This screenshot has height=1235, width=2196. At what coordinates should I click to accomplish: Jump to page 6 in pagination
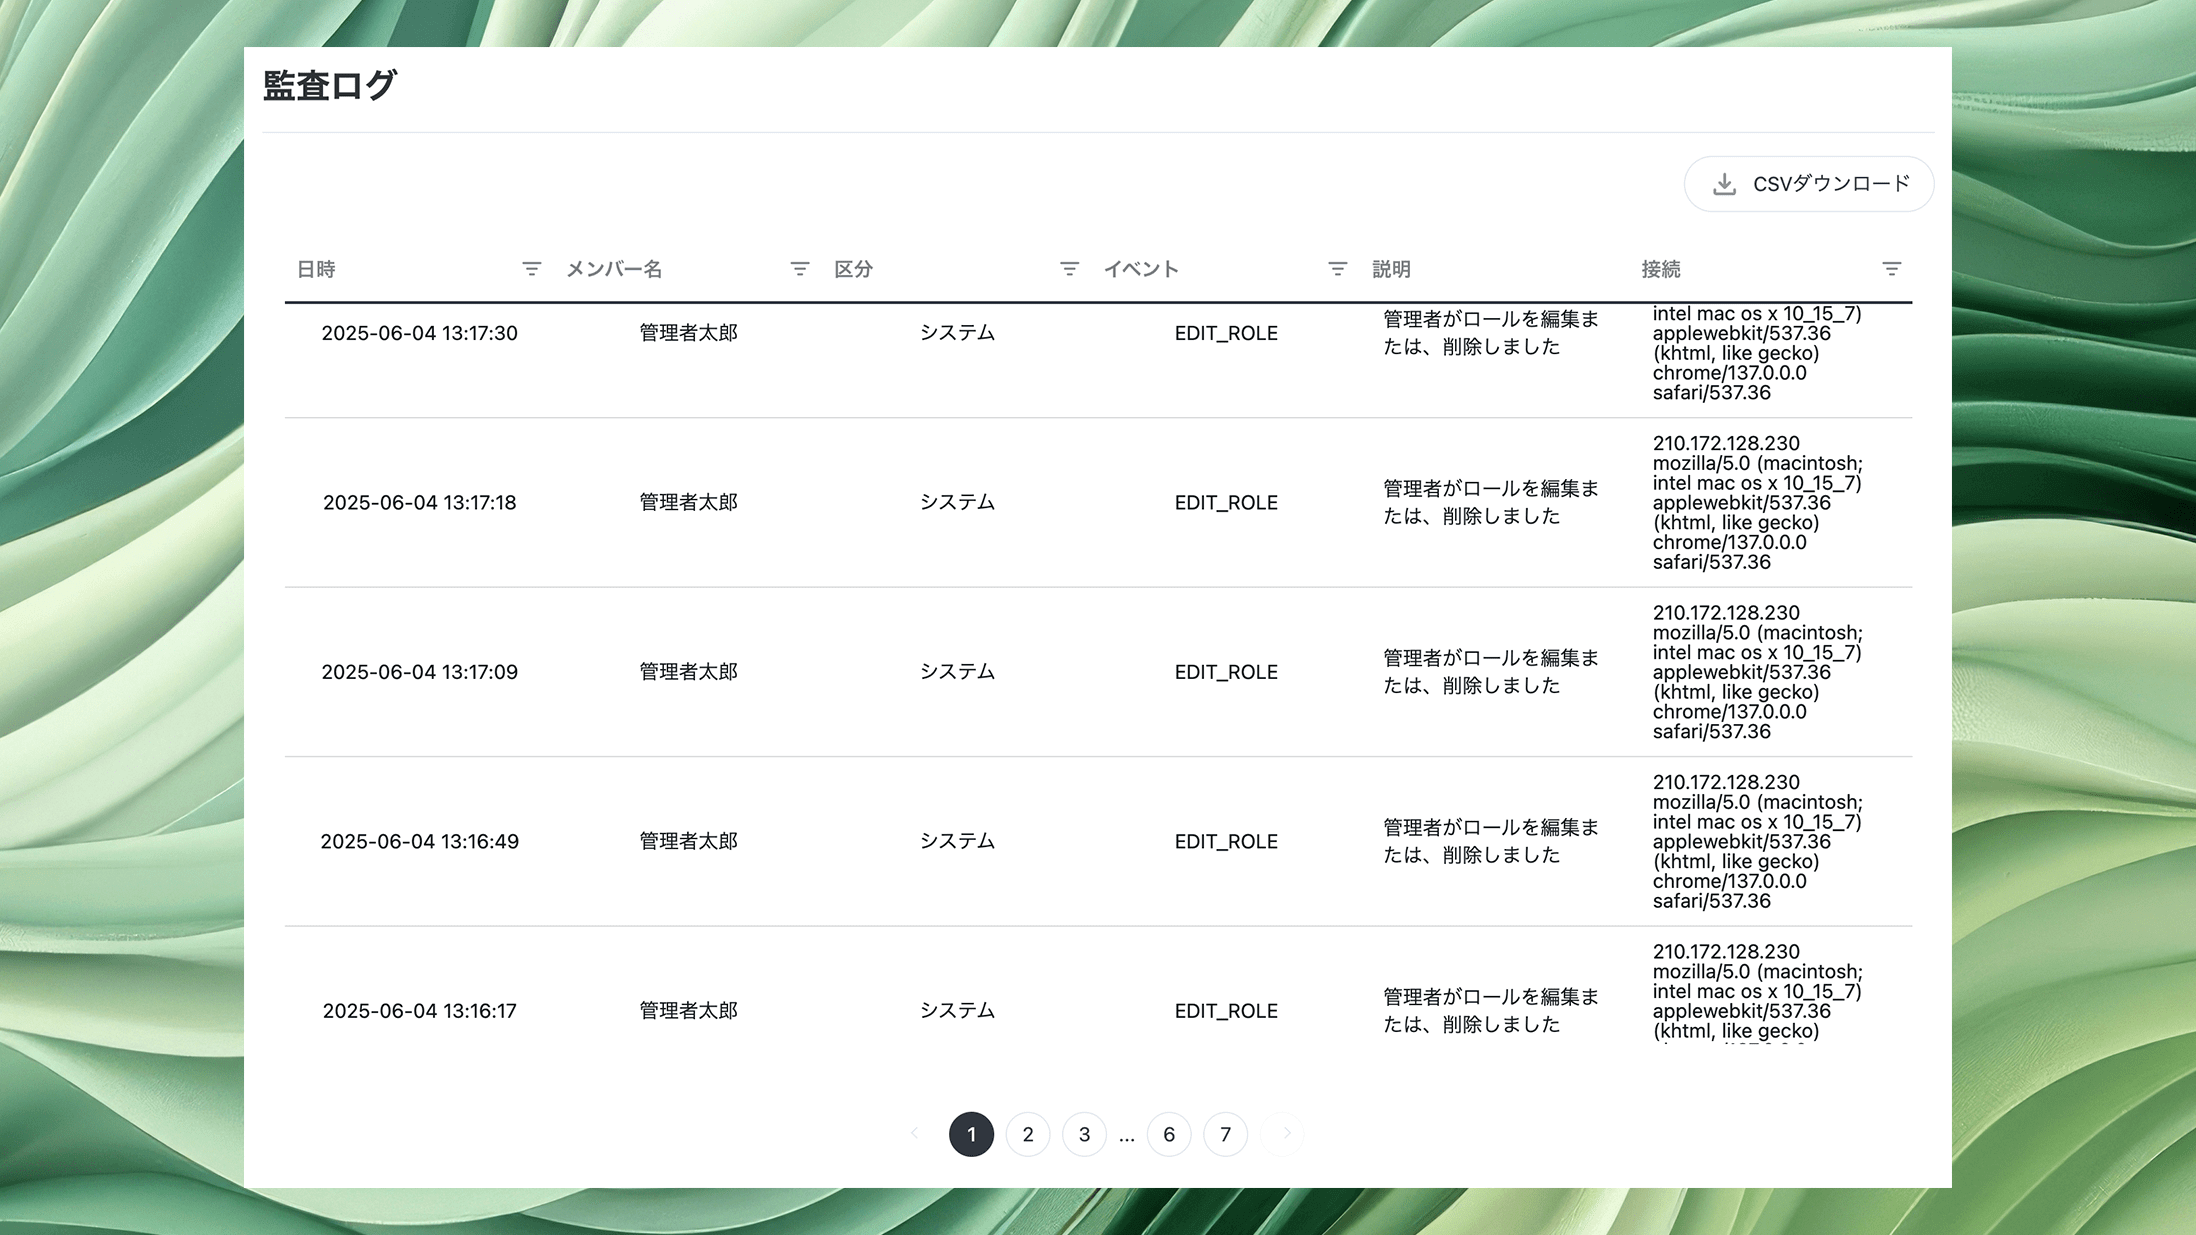tap(1169, 1134)
